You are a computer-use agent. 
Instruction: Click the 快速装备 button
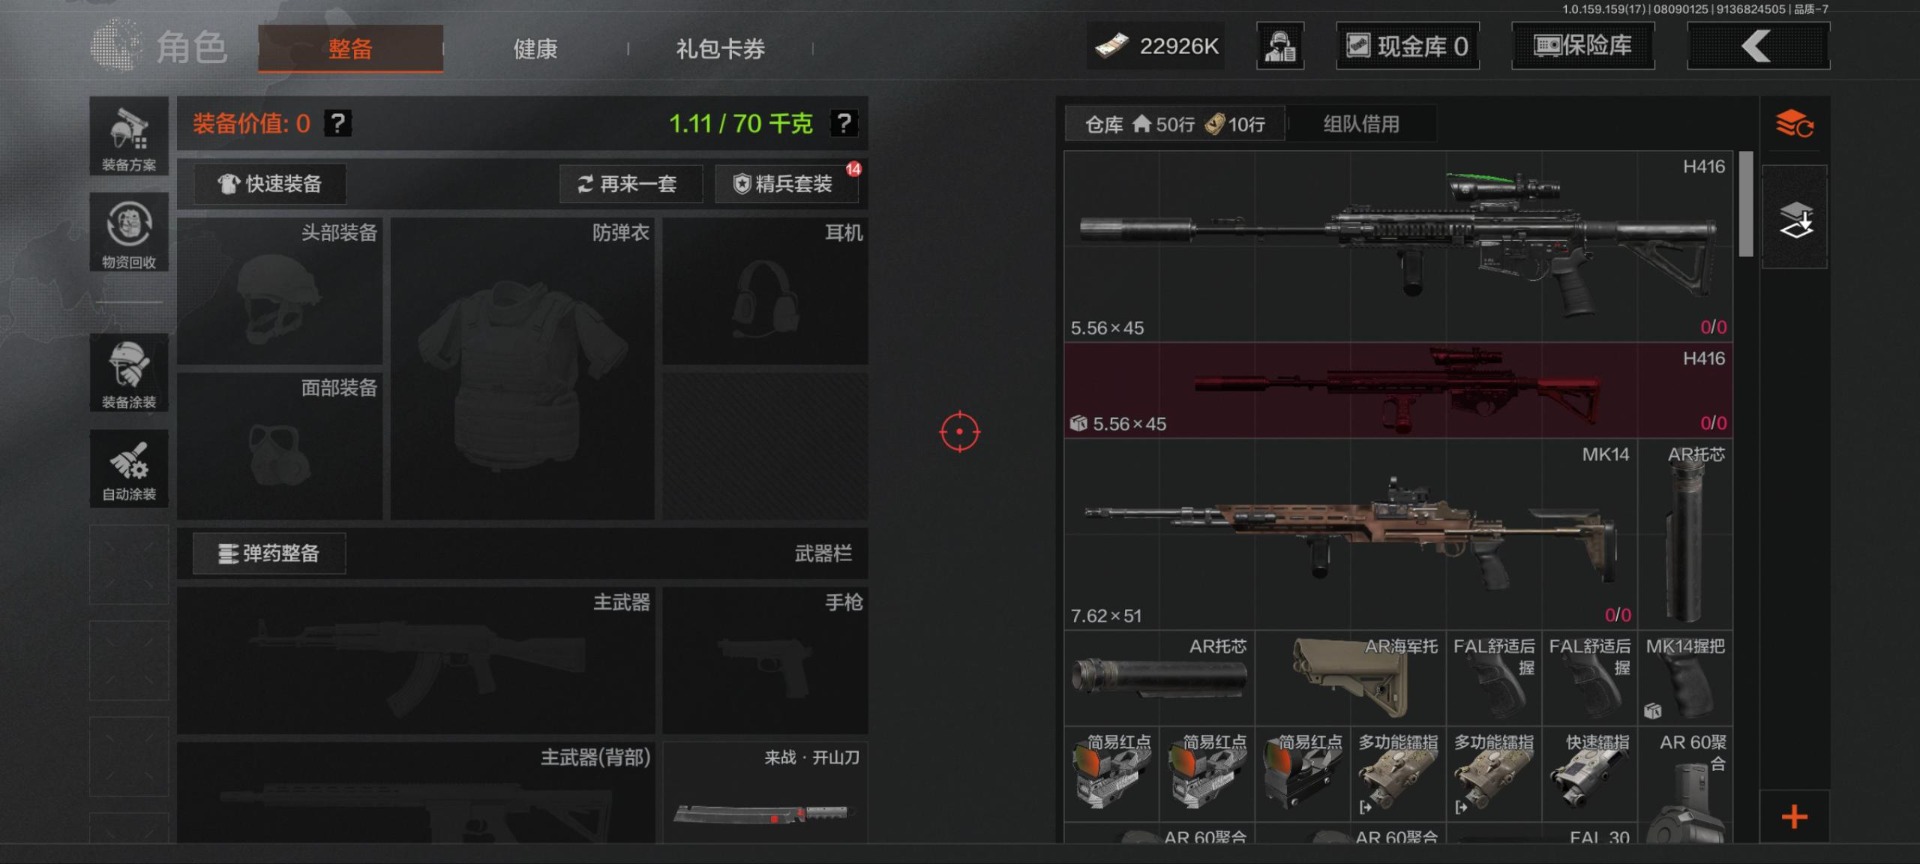270,184
